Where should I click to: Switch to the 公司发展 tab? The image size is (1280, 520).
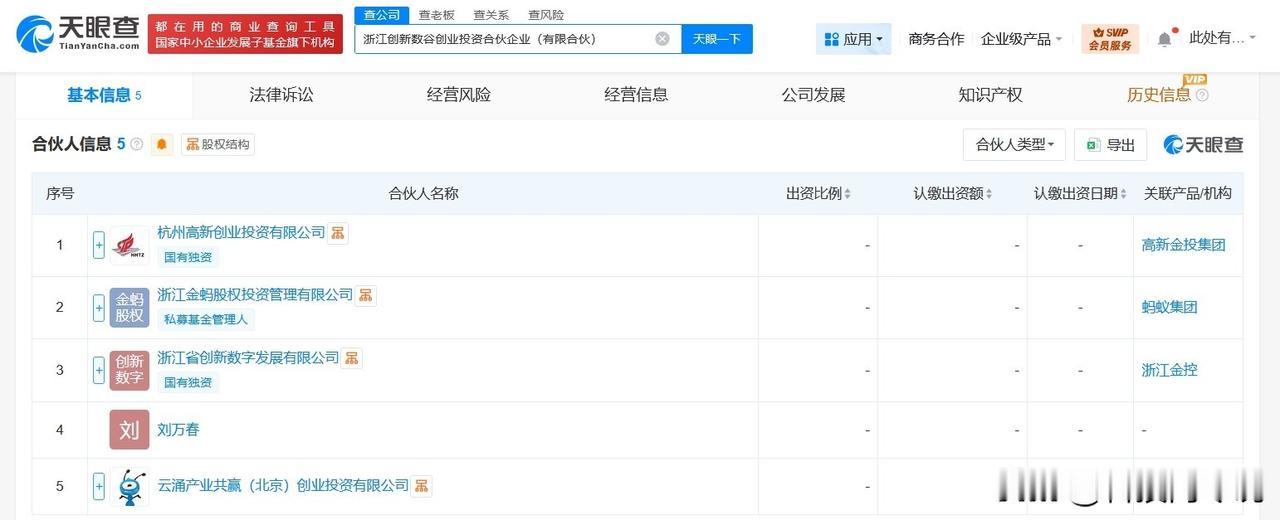pos(813,95)
